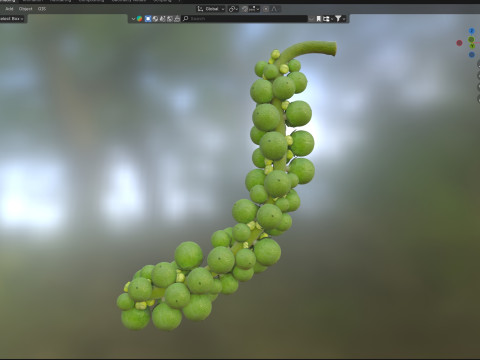The height and width of the screenshot is (360, 480).
Task: Expand the chevron left of the colorful icon
Action: tap(133, 19)
